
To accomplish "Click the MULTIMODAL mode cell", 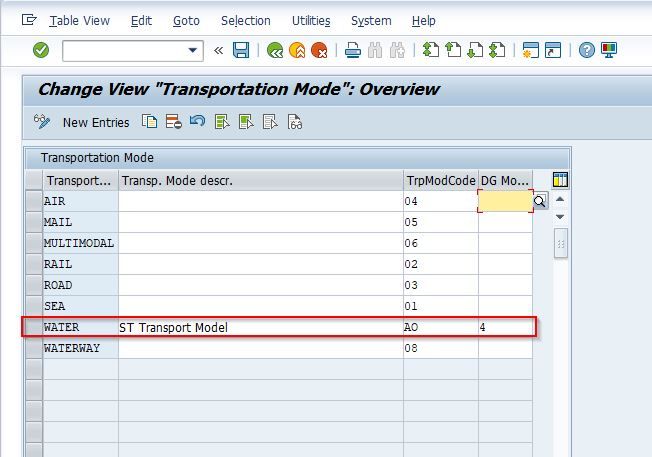I will (x=81, y=243).
